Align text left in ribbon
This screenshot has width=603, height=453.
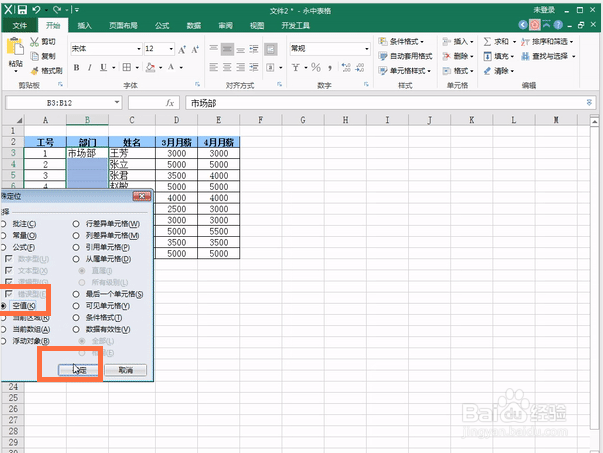point(213,68)
